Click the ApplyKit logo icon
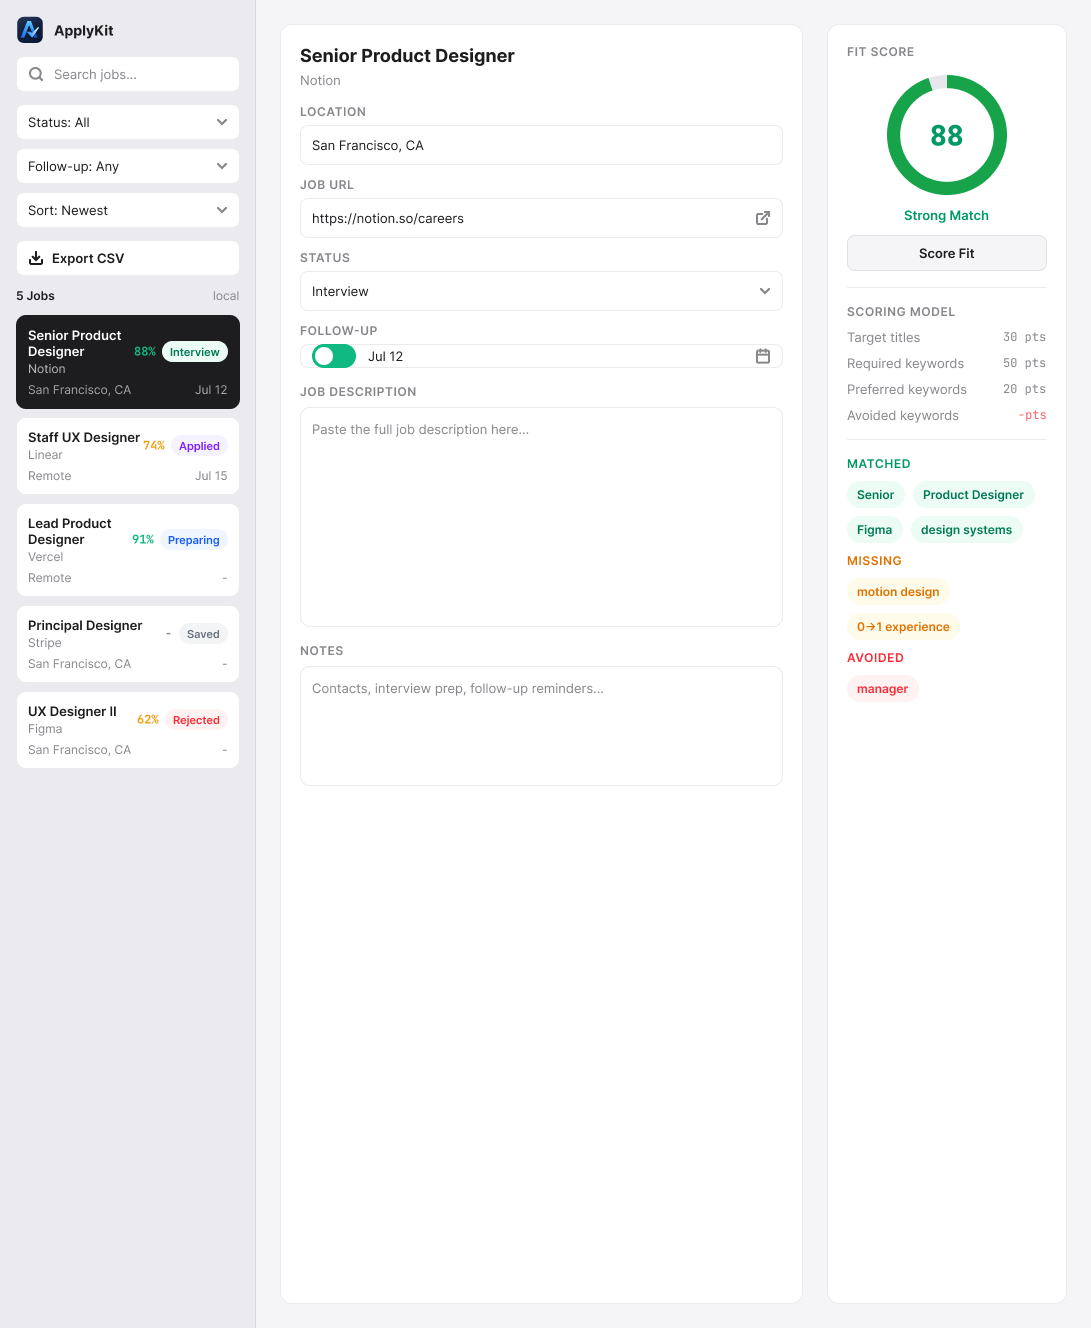The image size is (1091, 1328). pyautogui.click(x=30, y=30)
